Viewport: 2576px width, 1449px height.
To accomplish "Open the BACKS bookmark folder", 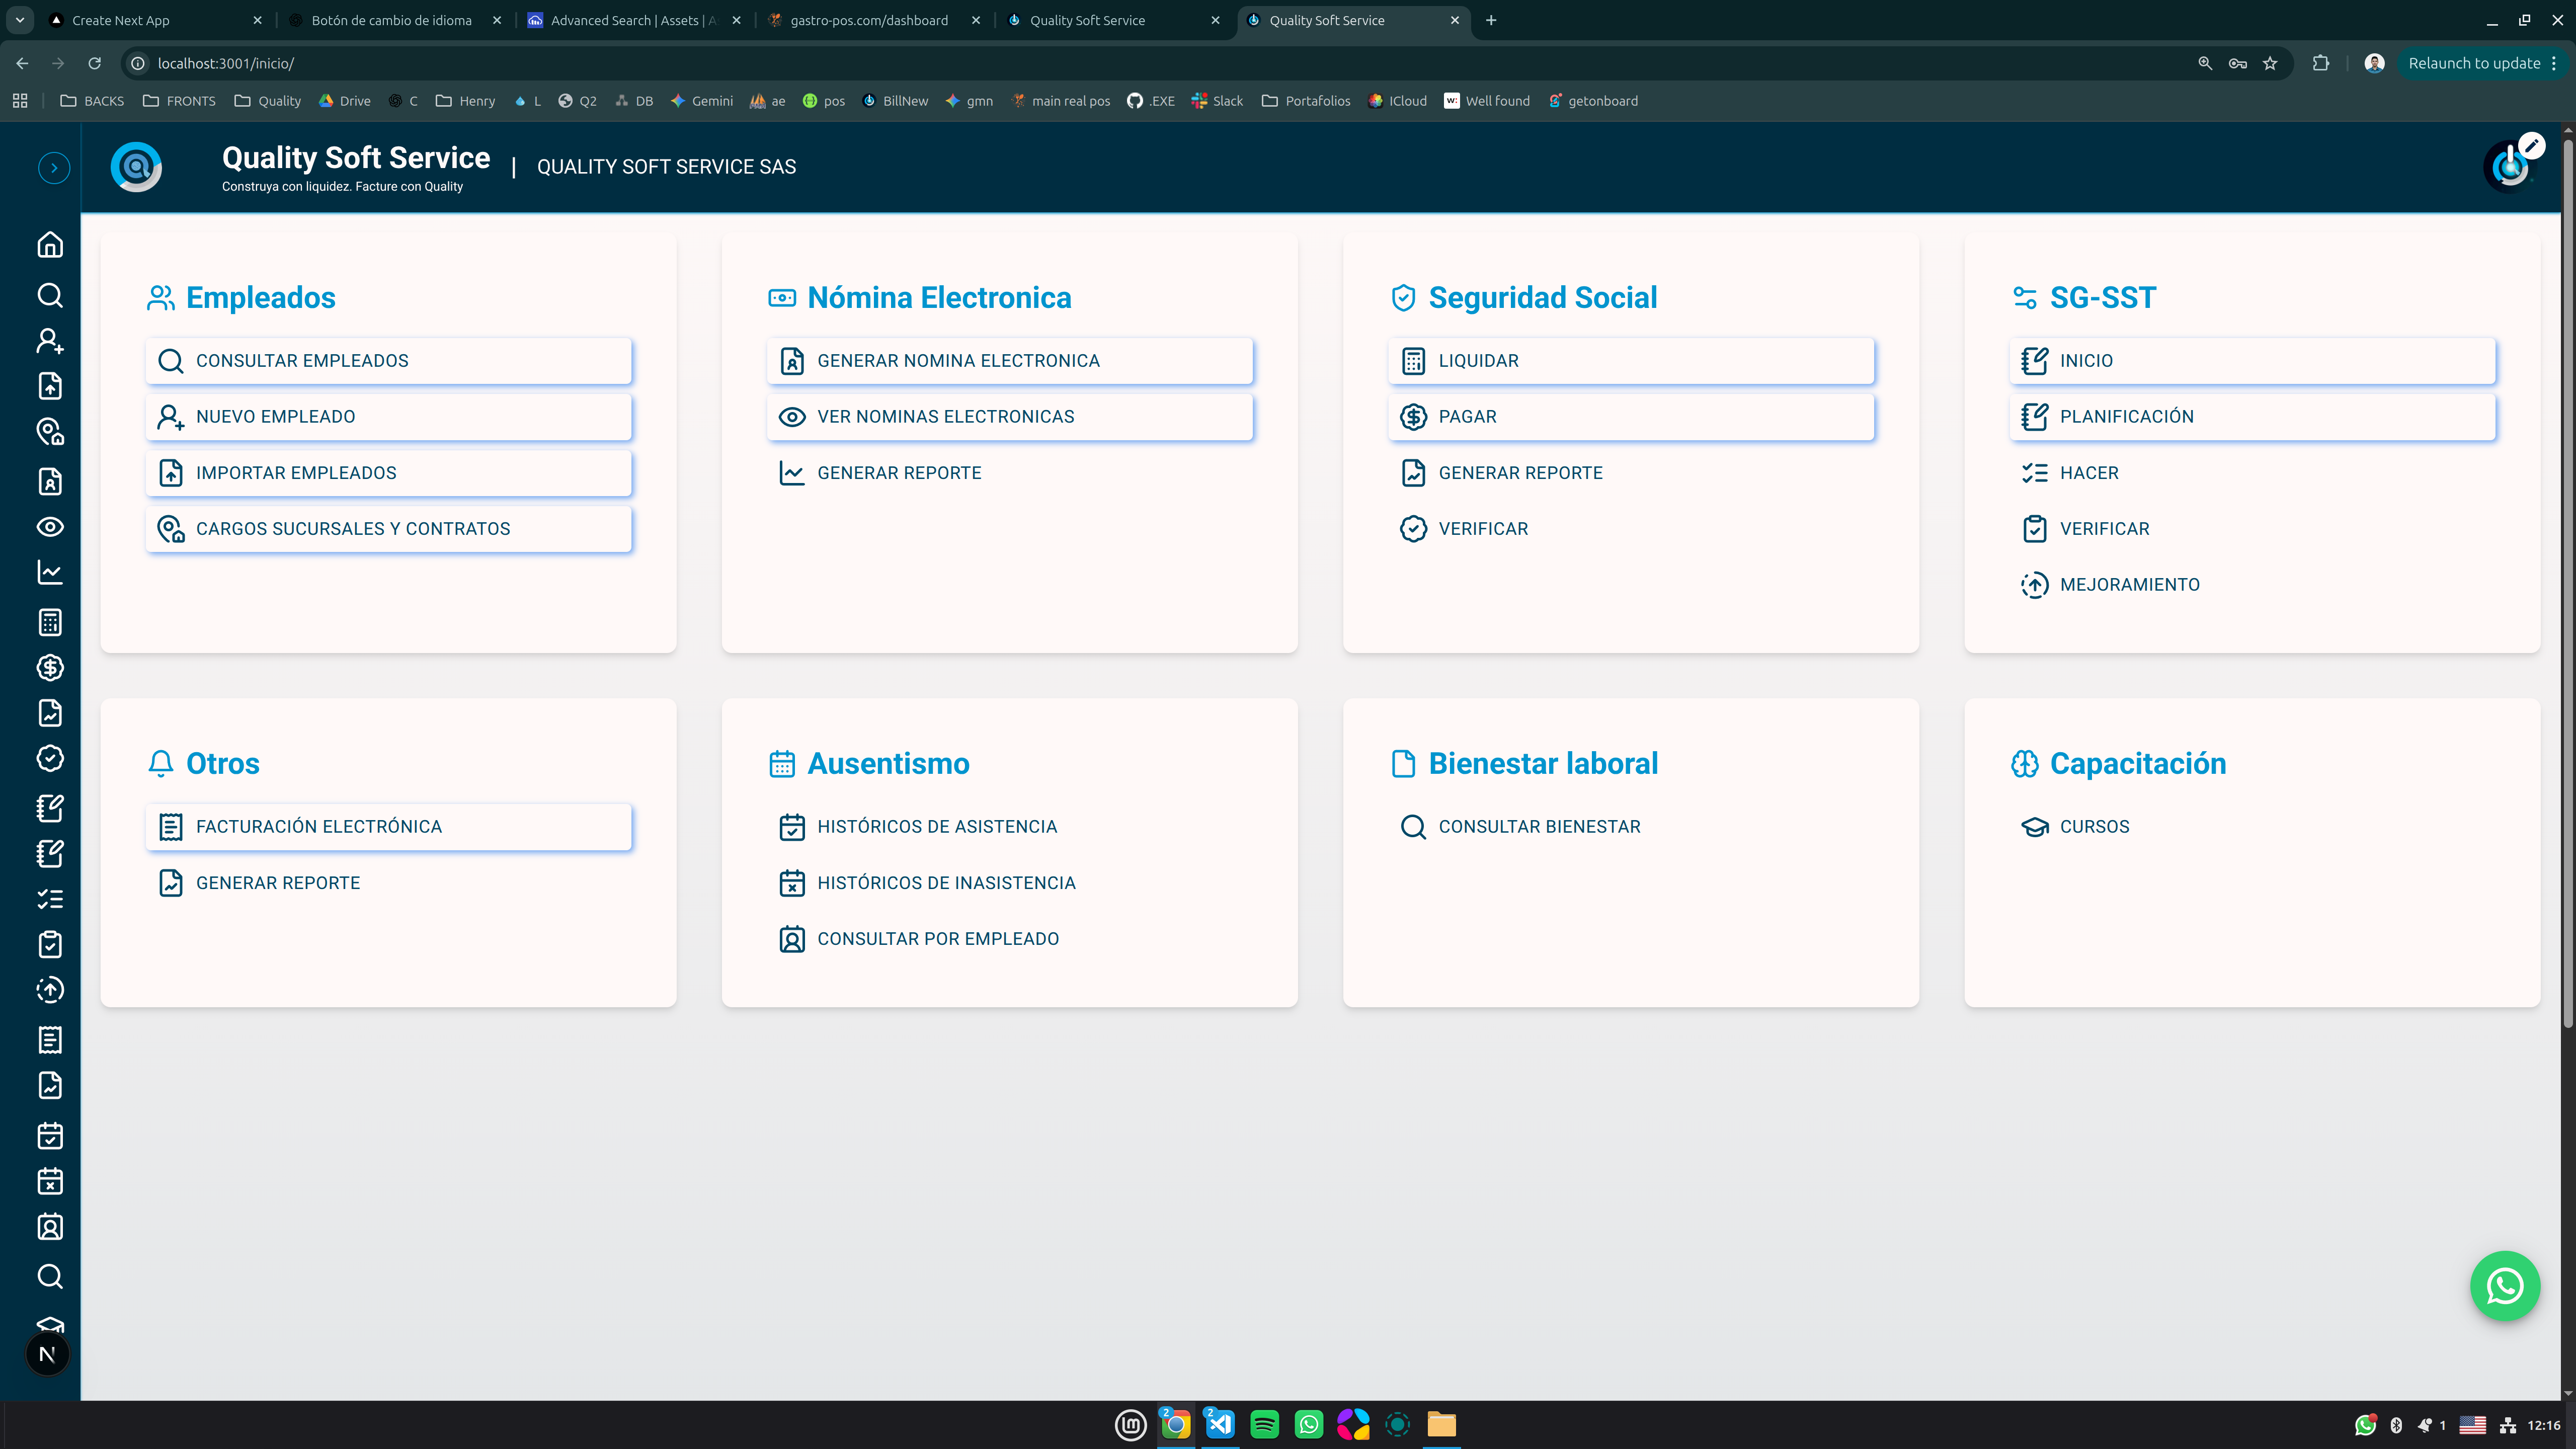I will (92, 101).
